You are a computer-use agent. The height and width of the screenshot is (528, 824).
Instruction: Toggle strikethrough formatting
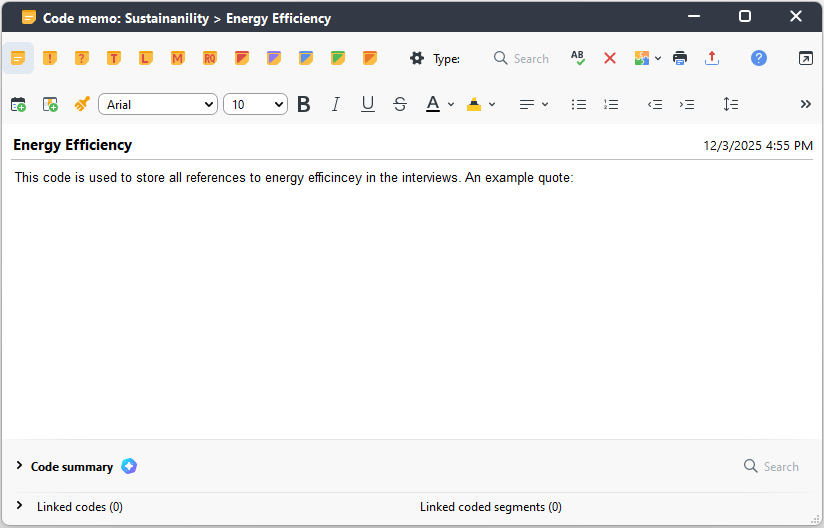point(400,104)
